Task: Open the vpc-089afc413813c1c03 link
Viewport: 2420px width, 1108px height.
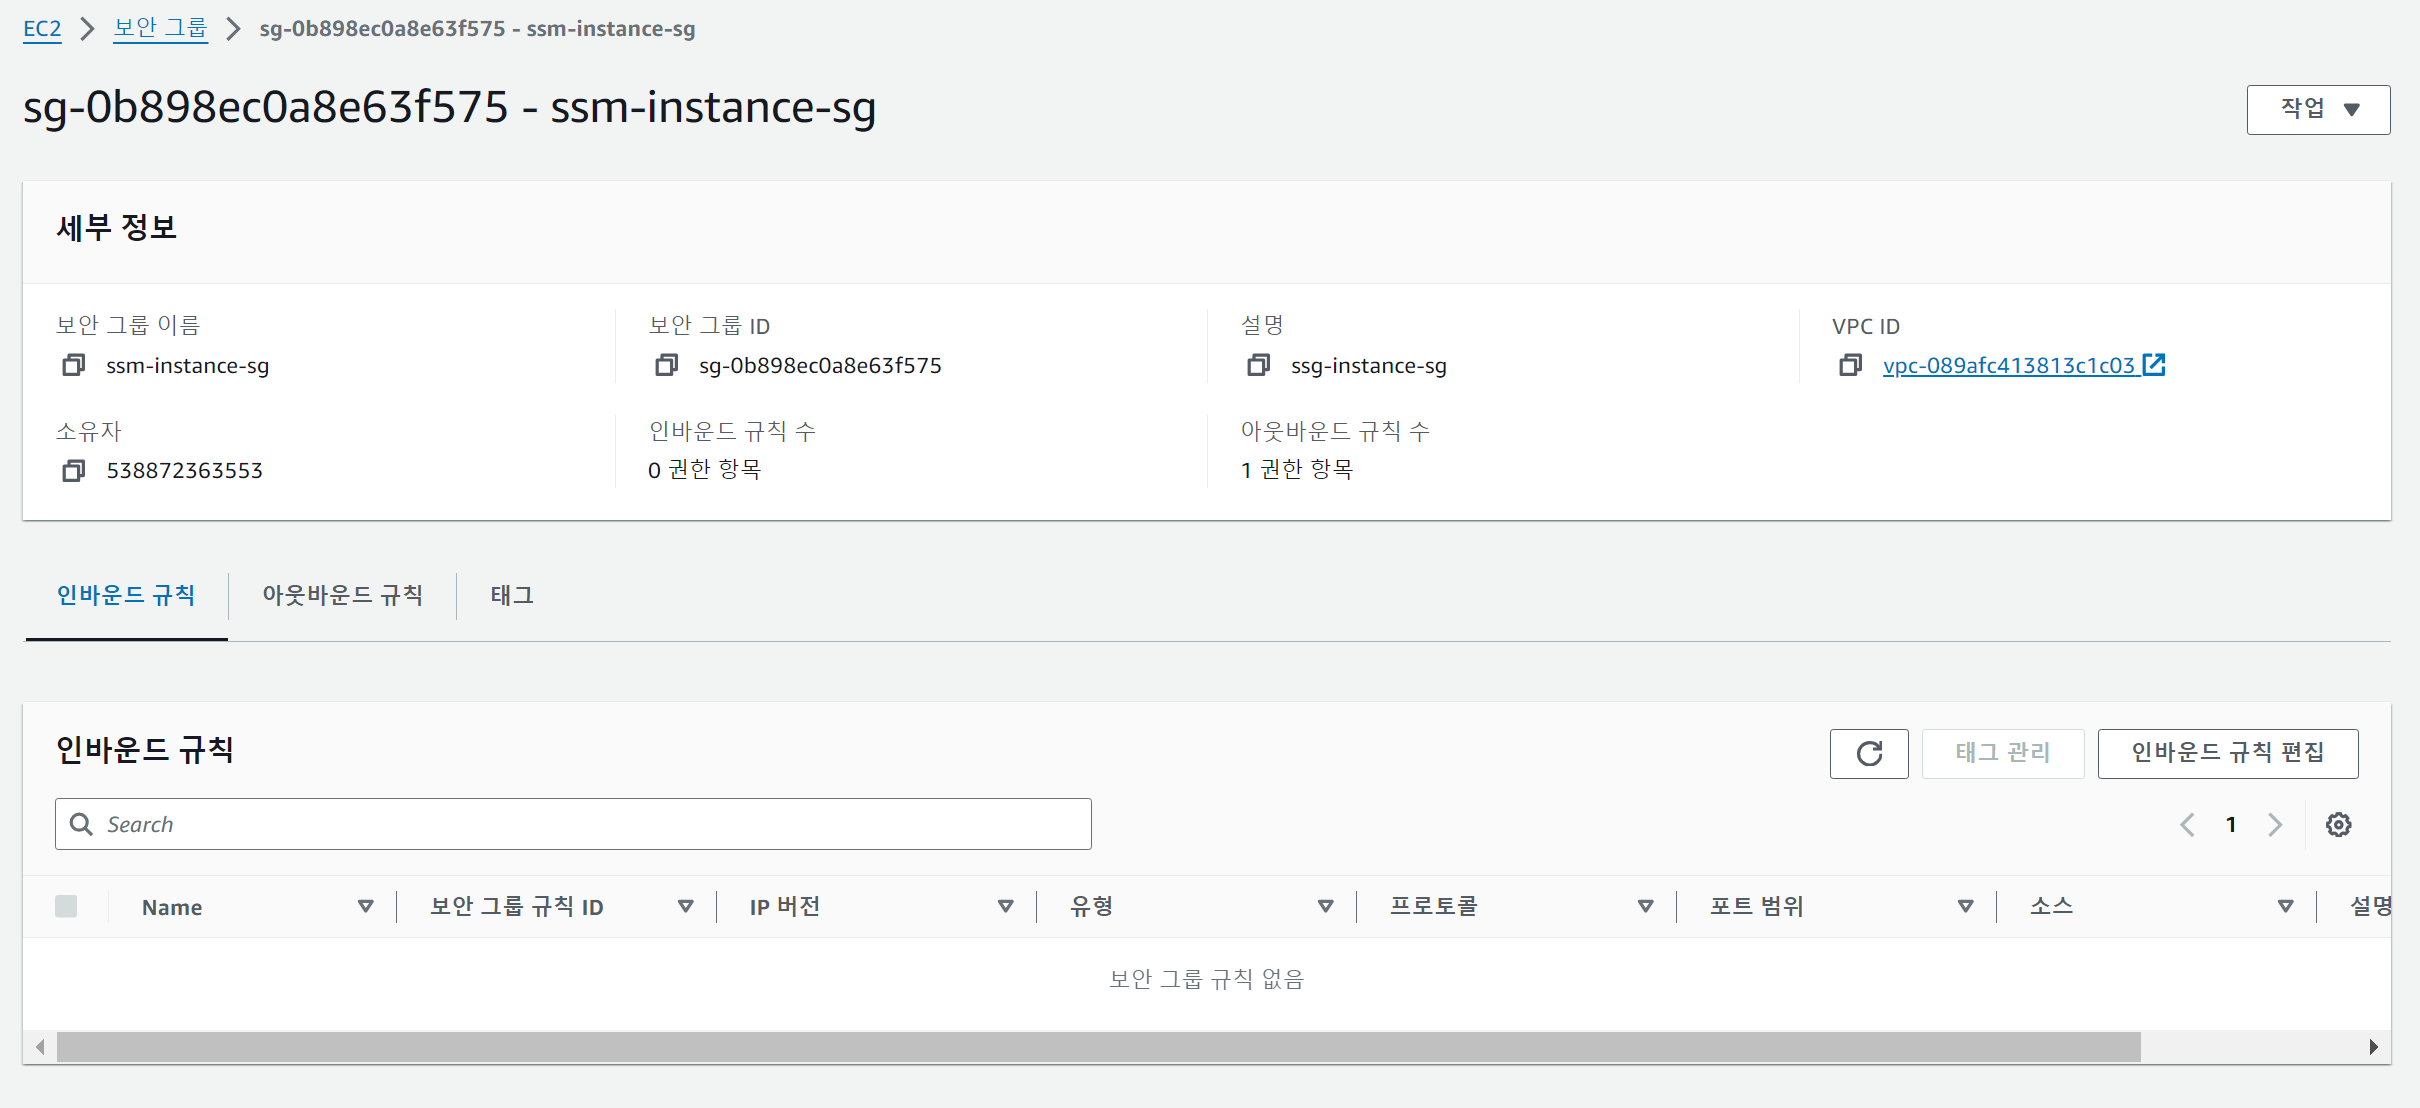Action: tap(2008, 366)
